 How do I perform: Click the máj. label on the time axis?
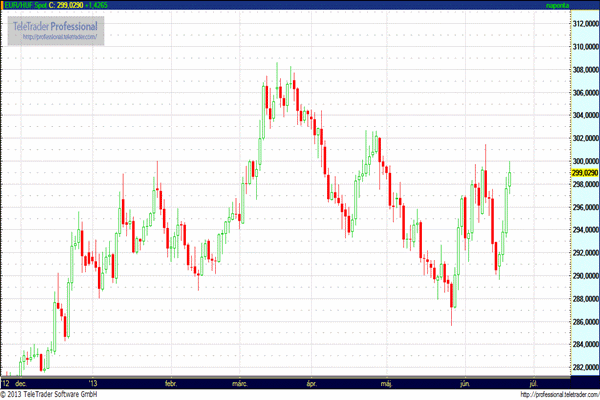pos(387,383)
